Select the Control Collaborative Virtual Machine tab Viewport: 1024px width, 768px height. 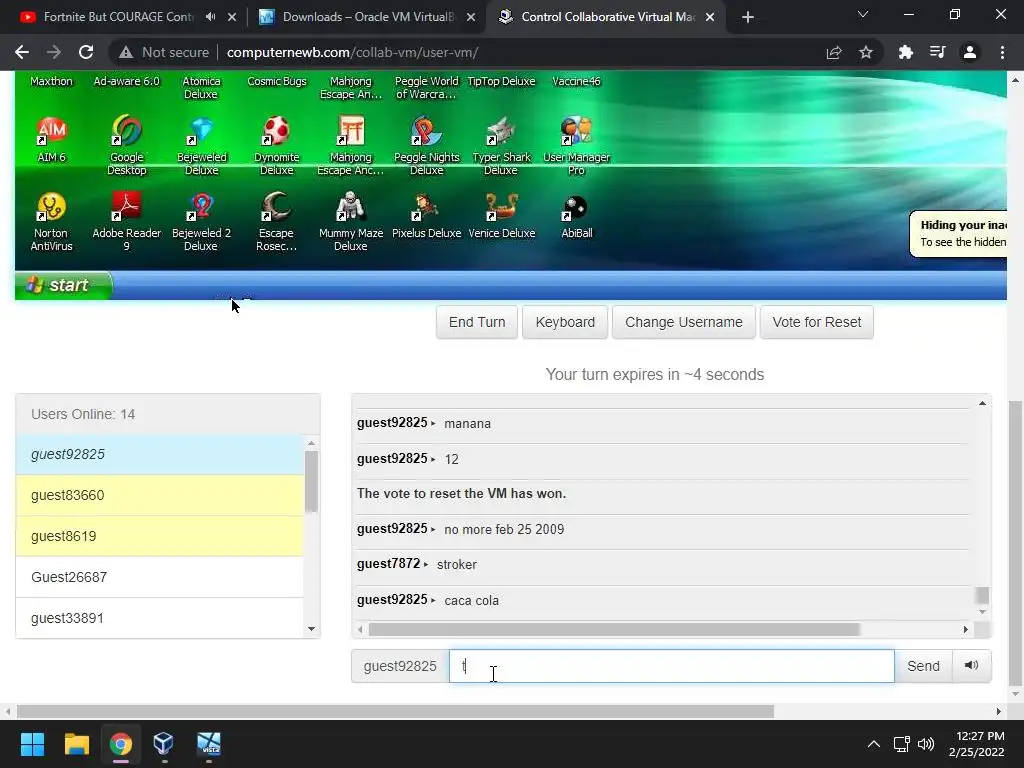[607, 17]
